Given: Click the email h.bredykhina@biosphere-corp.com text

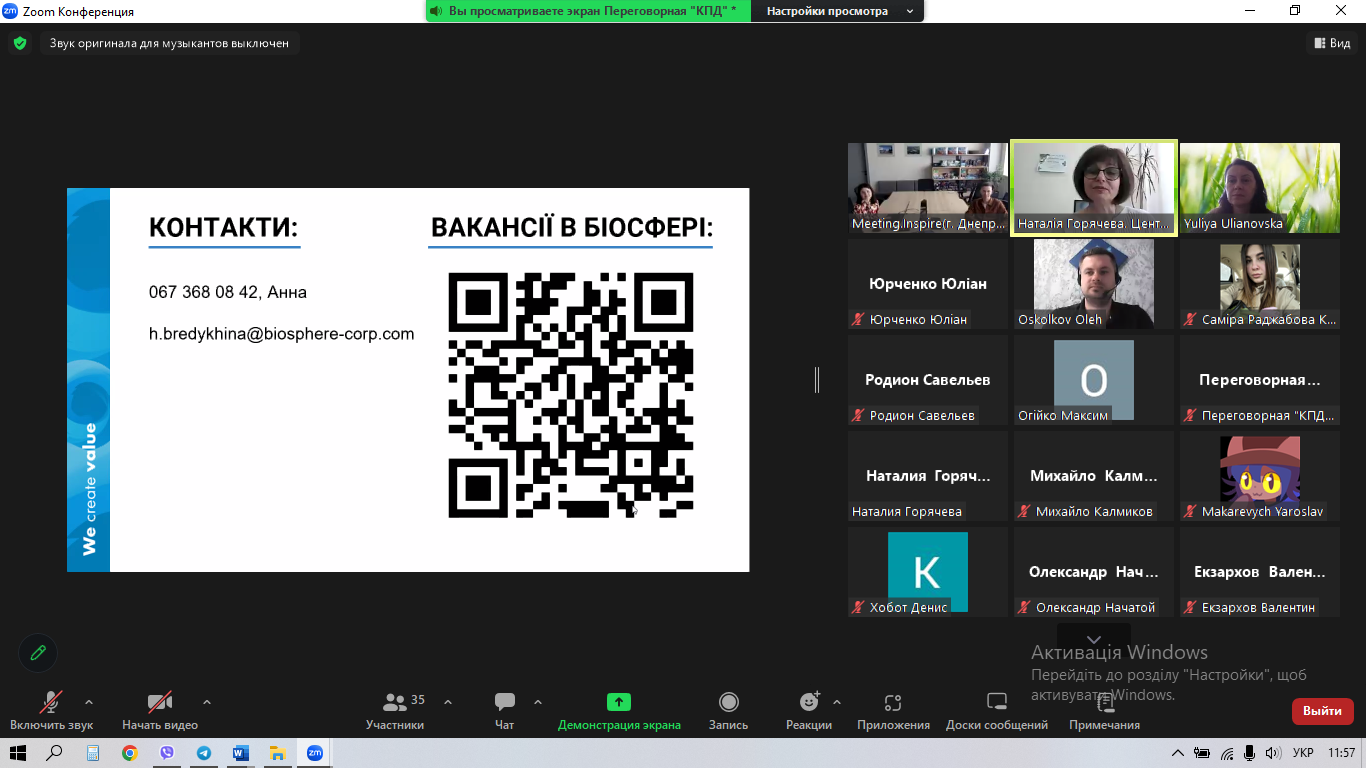Looking at the screenshot, I should pyautogui.click(x=281, y=334).
